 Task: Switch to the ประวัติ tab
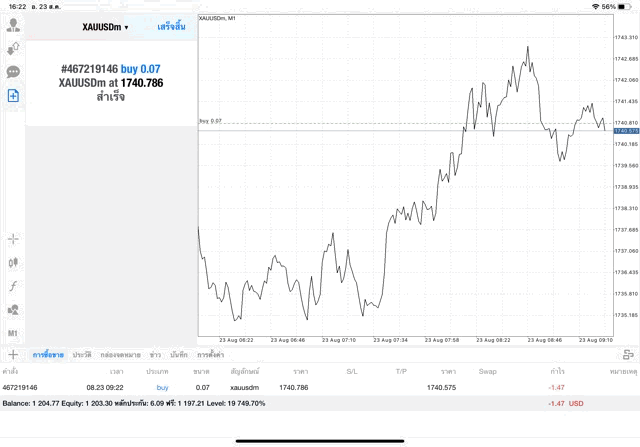[x=82, y=355]
